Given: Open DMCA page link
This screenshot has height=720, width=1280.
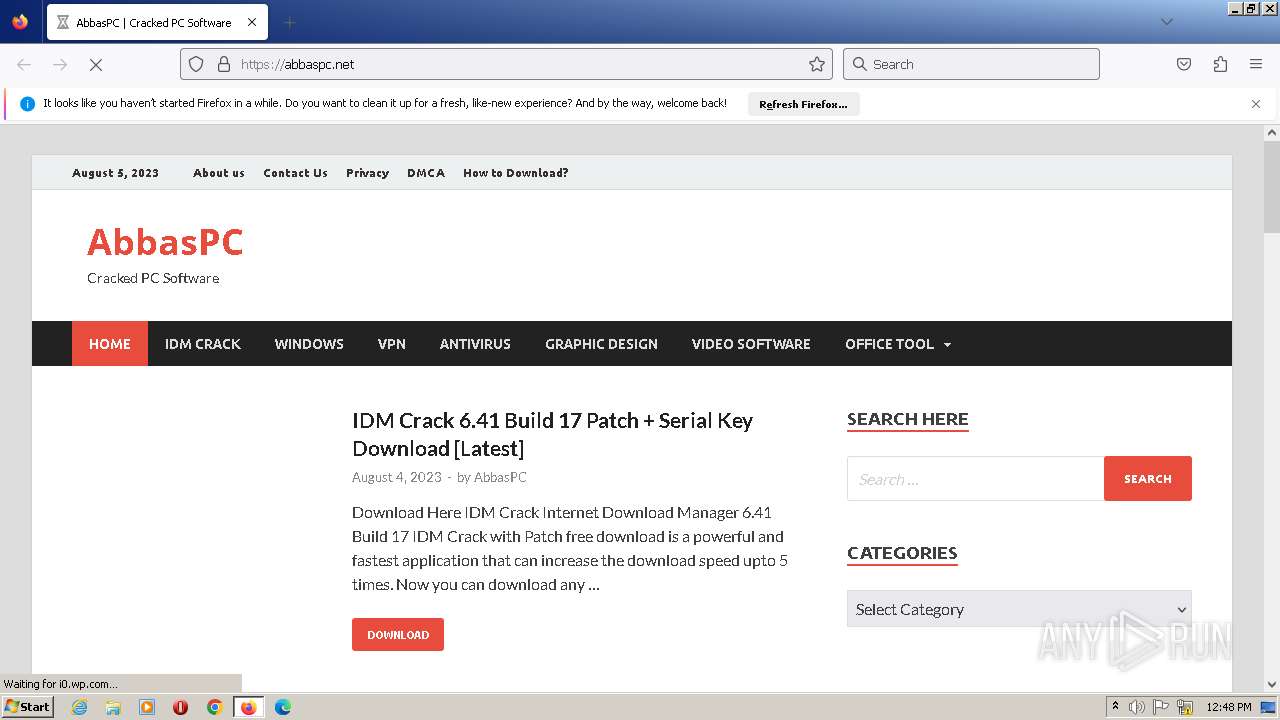Looking at the screenshot, I should 426,173.
